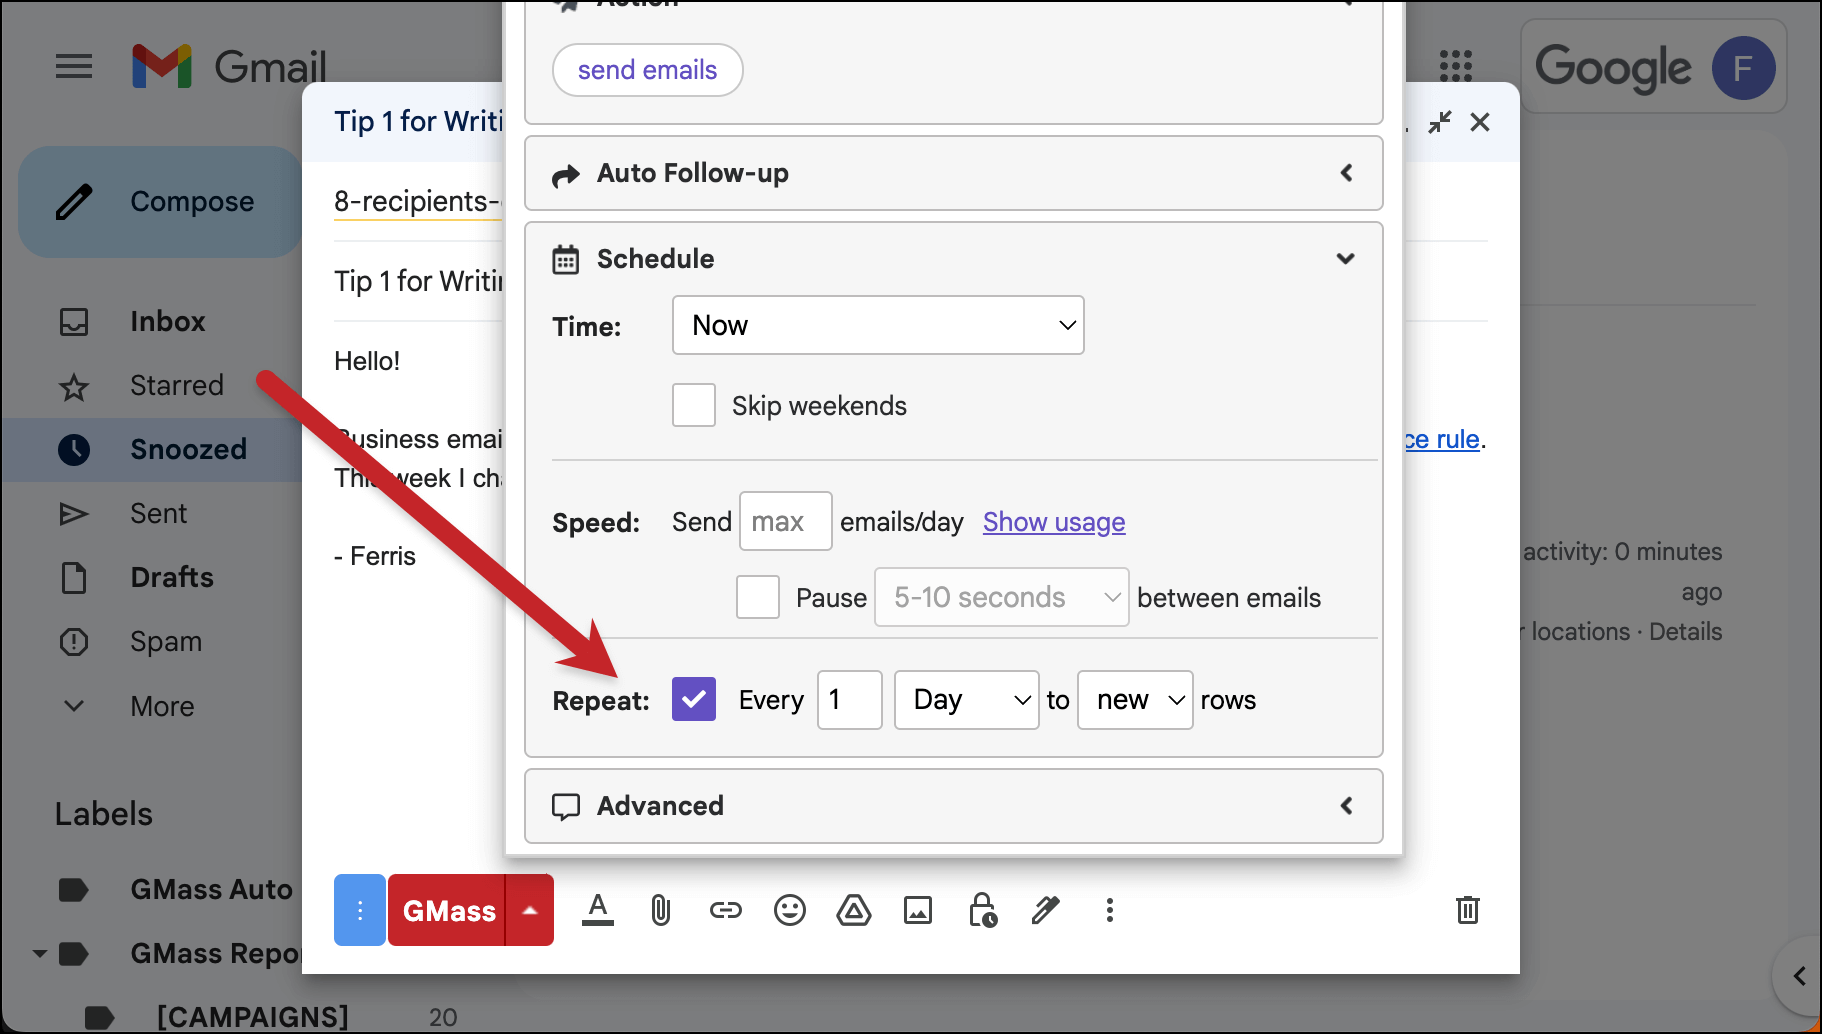Open the Drafts folder

click(x=172, y=578)
